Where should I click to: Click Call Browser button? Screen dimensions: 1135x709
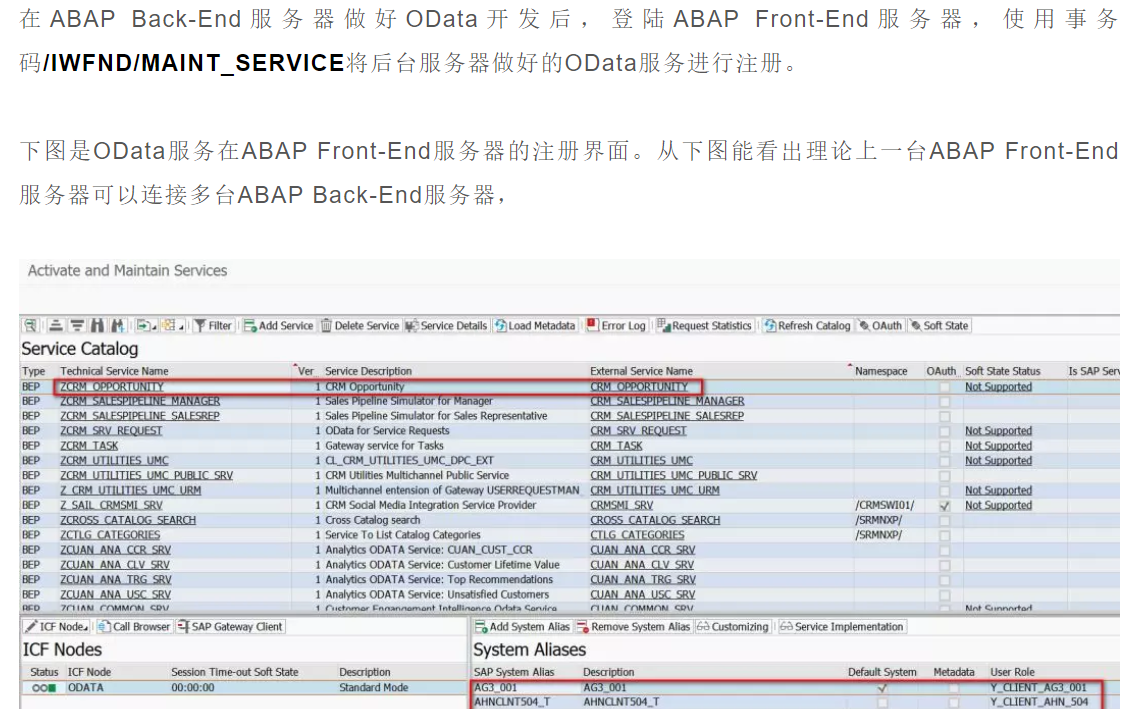134,626
